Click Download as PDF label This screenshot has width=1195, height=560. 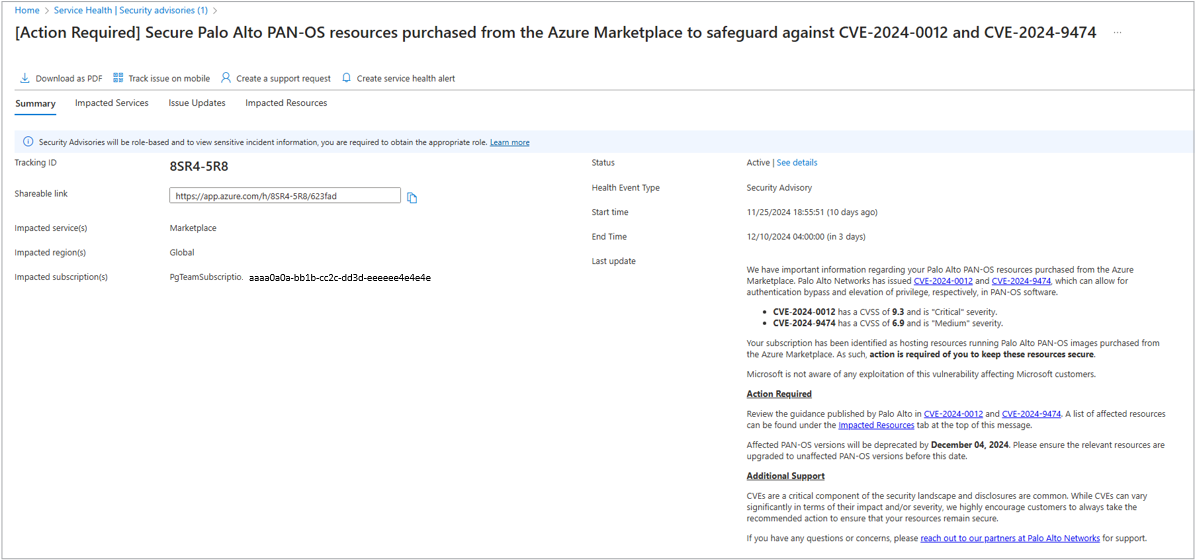[69, 78]
